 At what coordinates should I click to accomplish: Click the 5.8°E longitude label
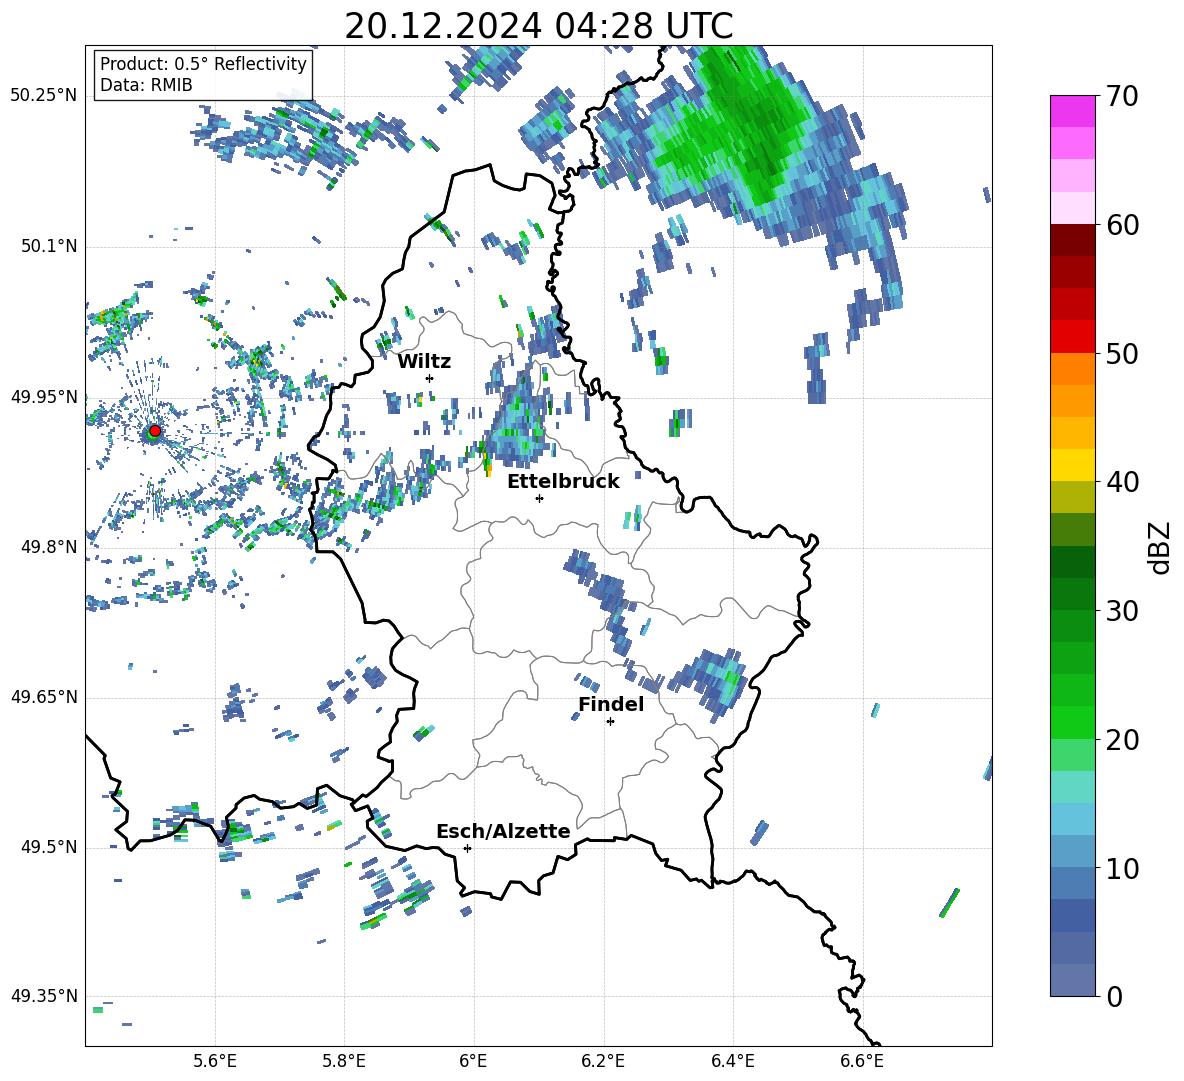coord(344,1061)
